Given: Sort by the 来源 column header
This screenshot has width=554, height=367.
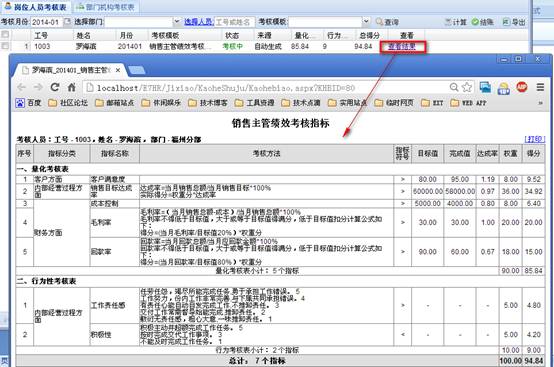Looking at the screenshot, I should point(271,35).
